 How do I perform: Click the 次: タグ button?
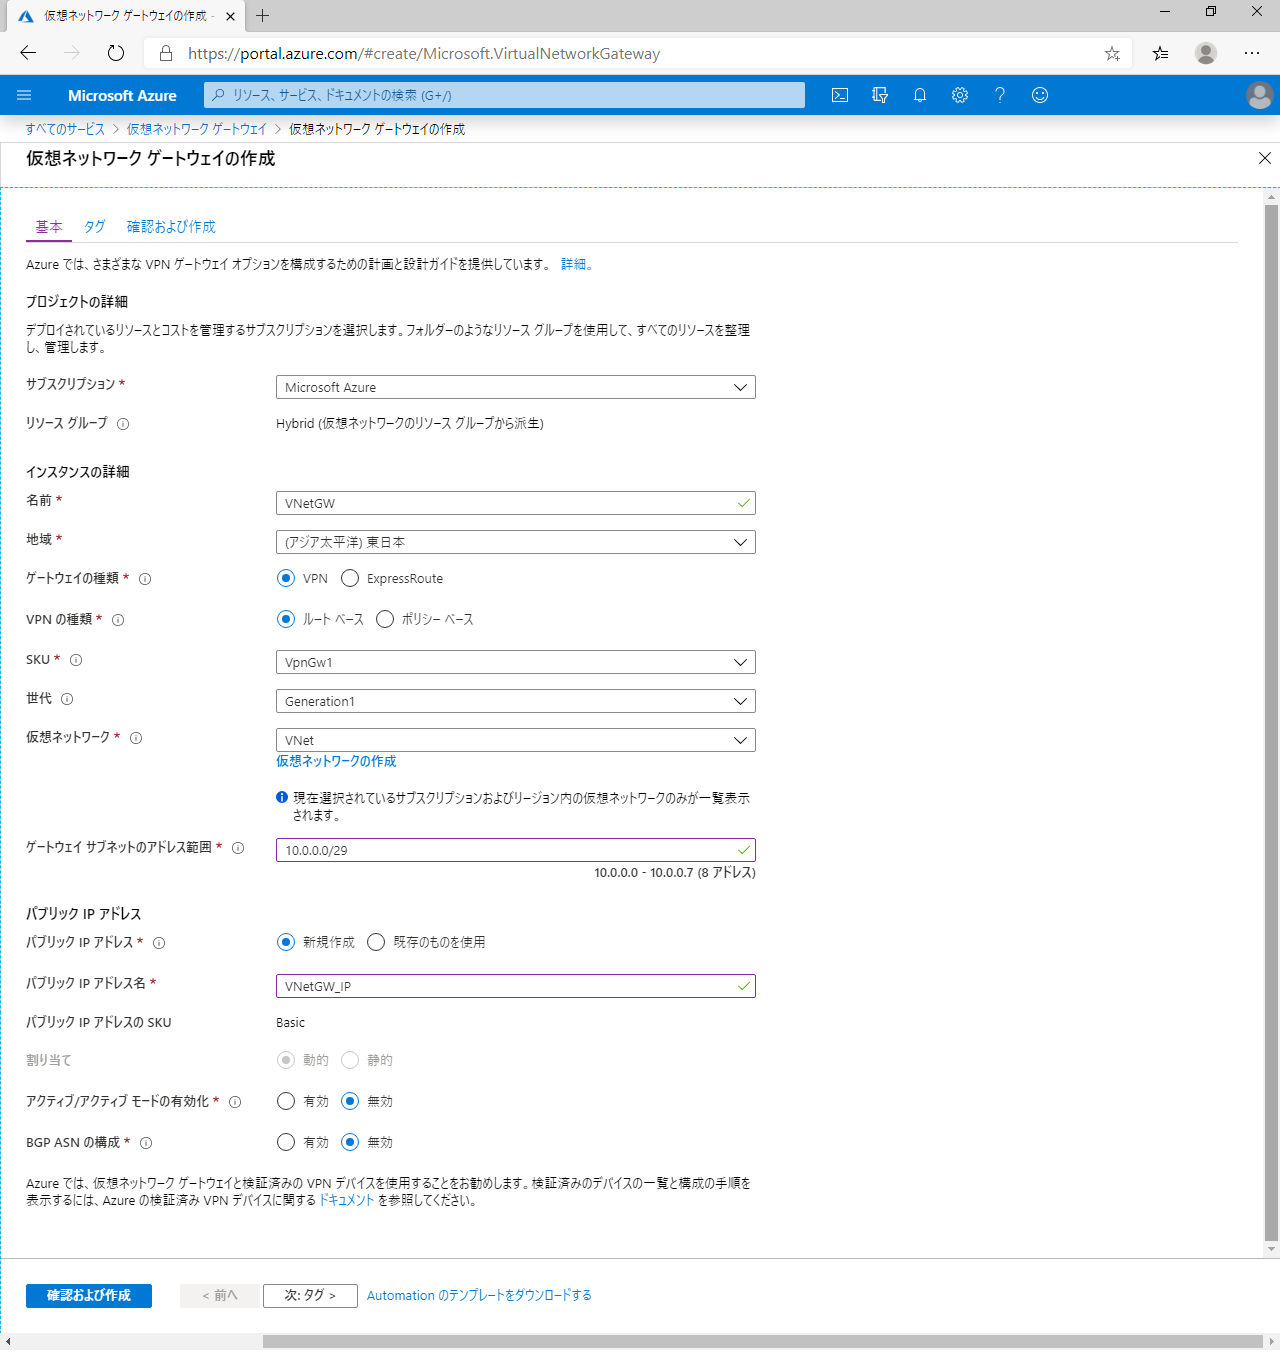[x=310, y=1295]
